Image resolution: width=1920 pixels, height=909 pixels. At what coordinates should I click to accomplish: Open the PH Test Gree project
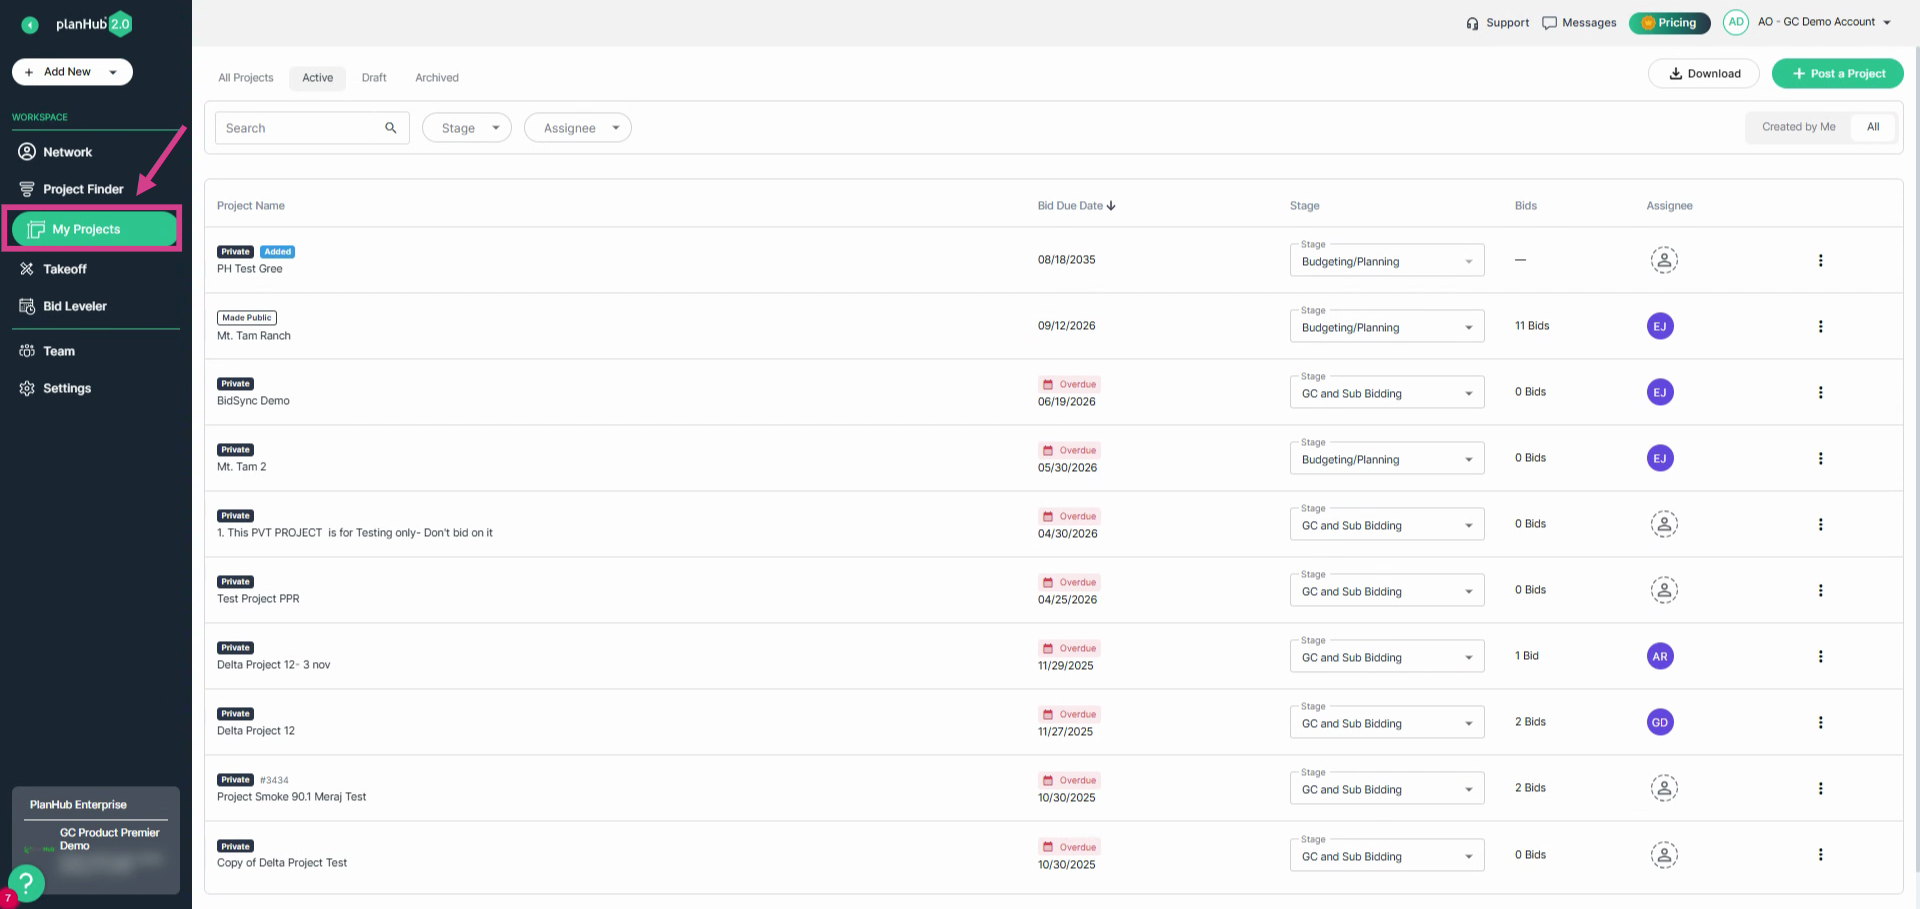(x=250, y=269)
